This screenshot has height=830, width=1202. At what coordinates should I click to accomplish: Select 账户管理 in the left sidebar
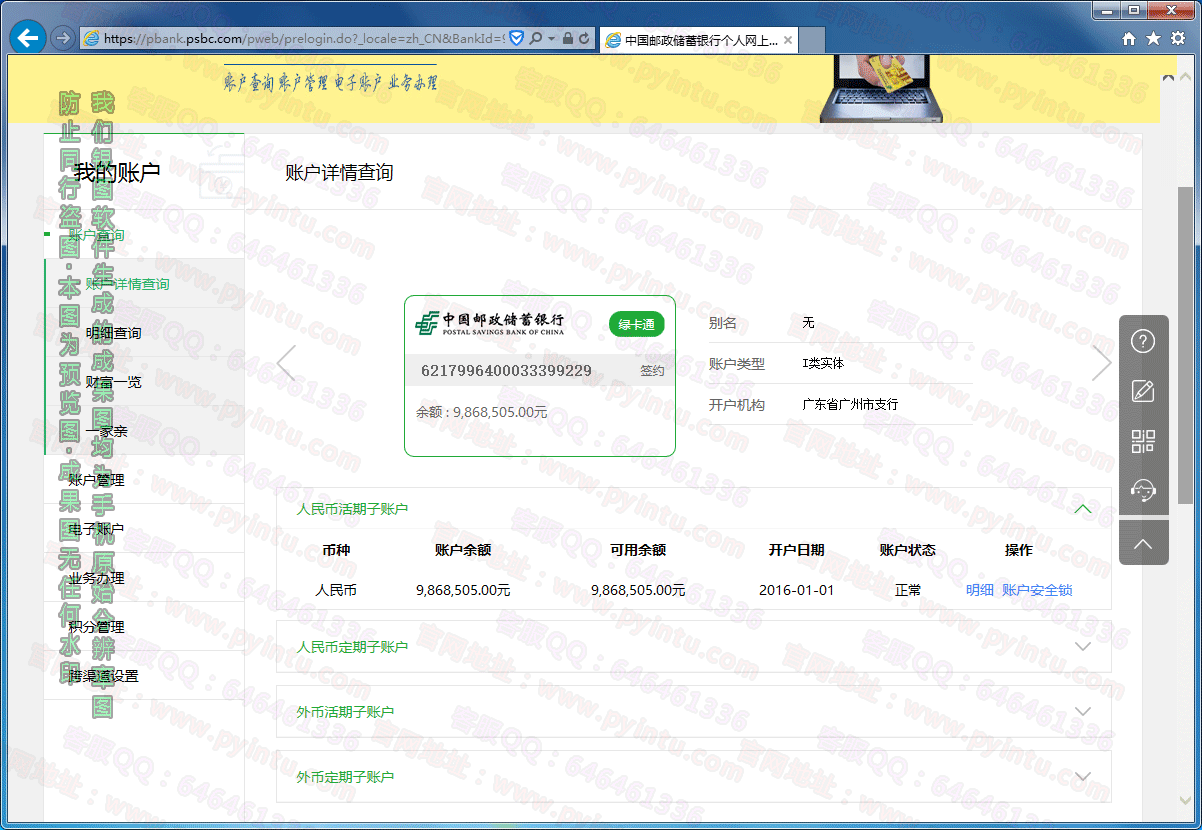click(x=97, y=480)
